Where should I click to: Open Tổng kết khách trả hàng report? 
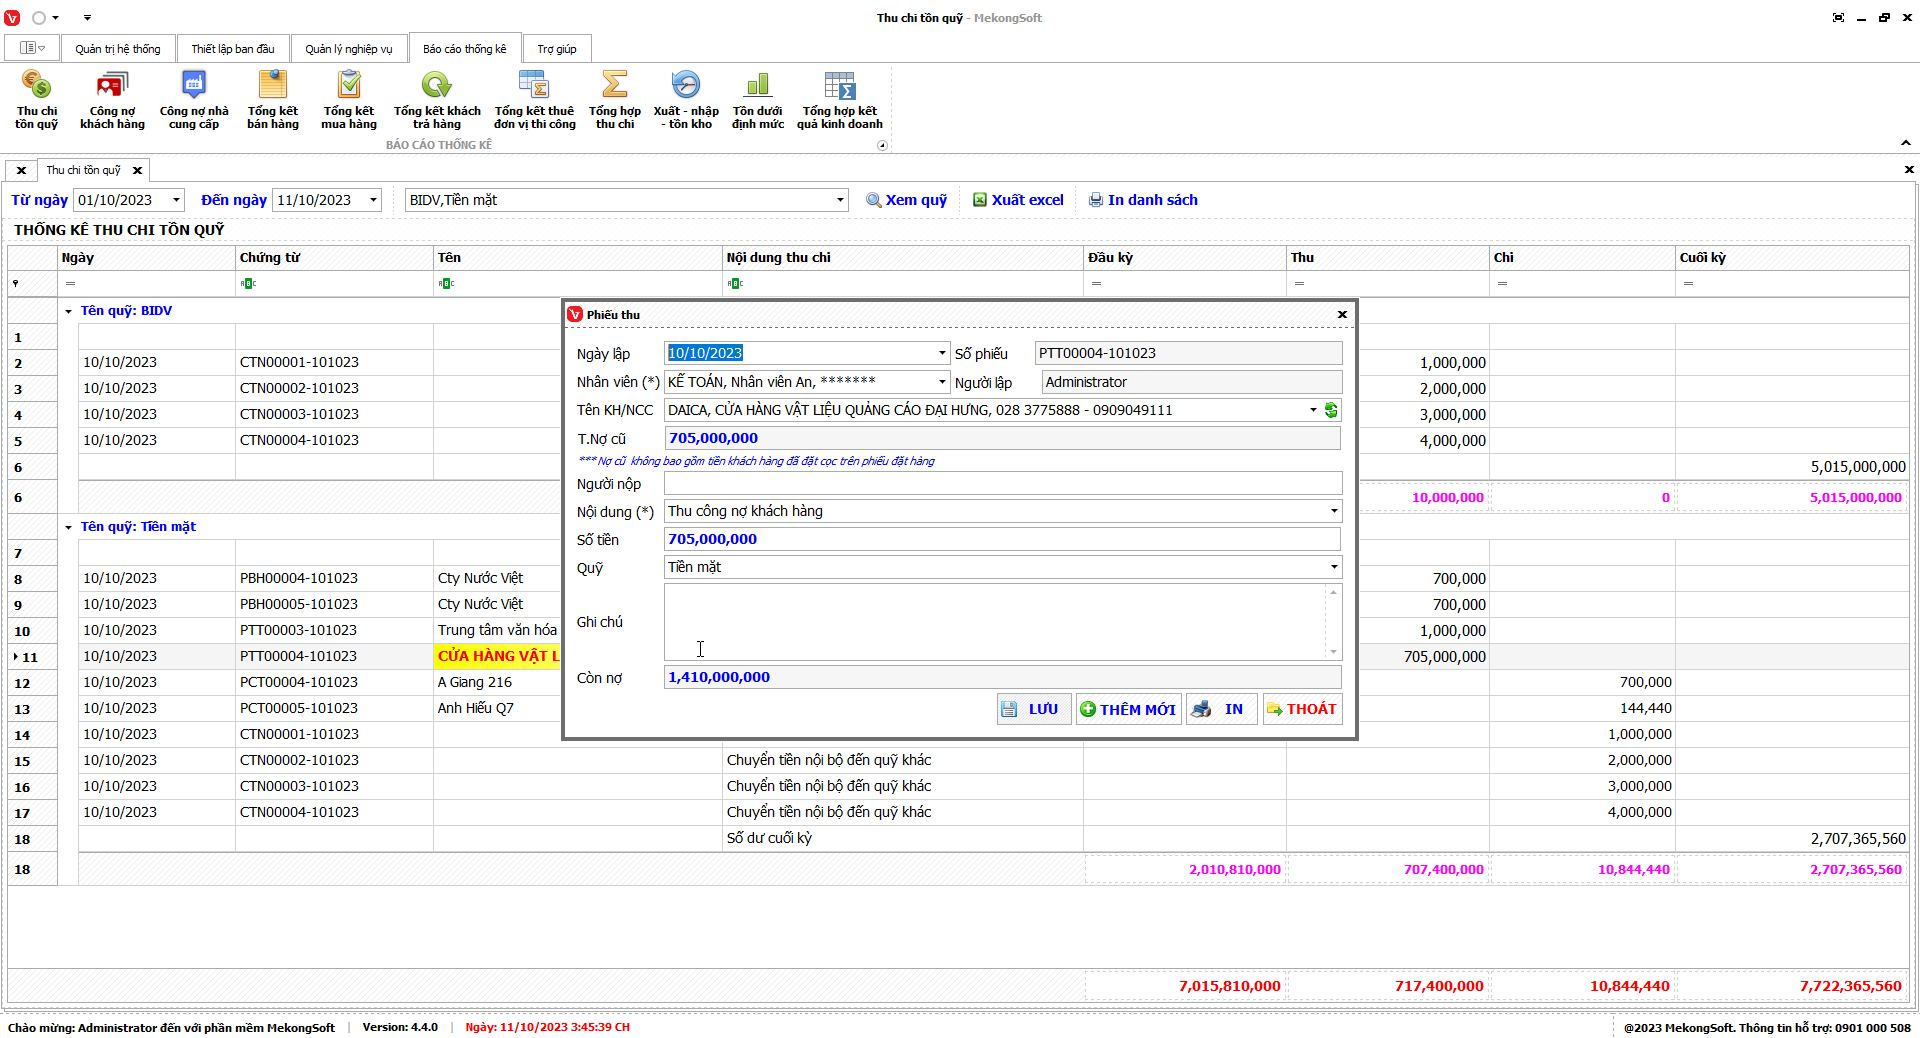437,99
